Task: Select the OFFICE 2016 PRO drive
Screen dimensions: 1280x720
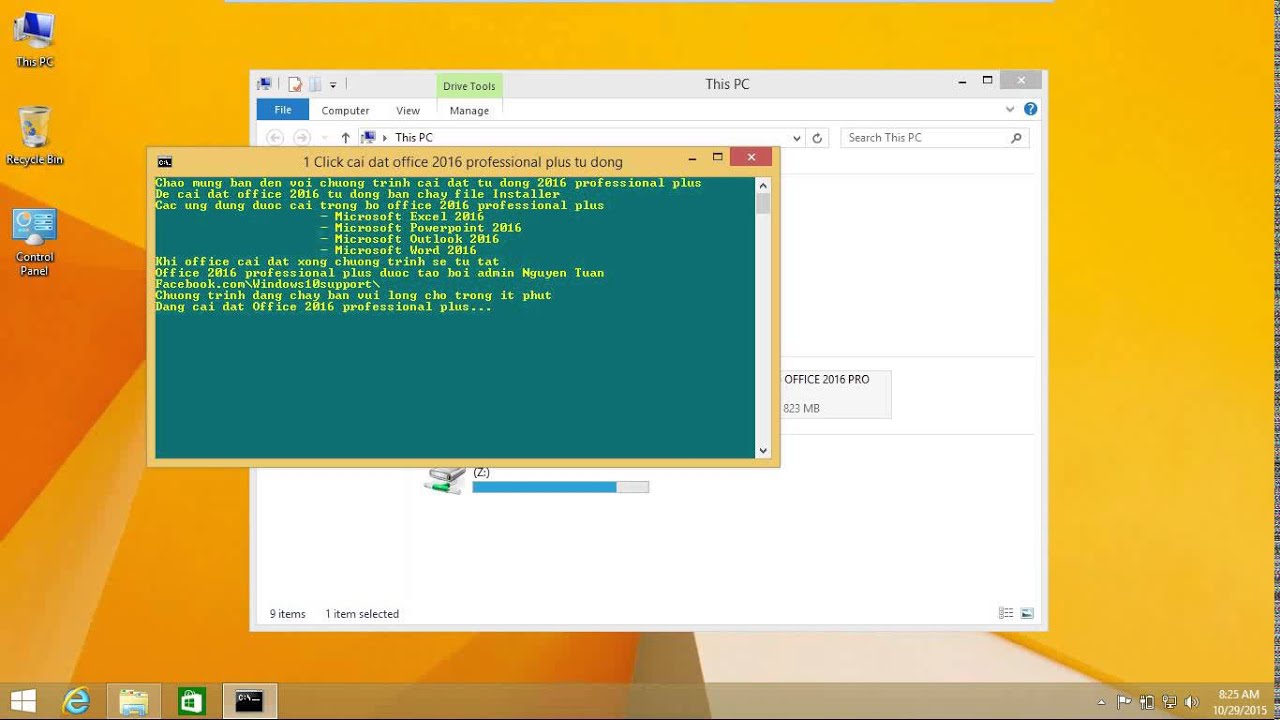Action: [835, 394]
